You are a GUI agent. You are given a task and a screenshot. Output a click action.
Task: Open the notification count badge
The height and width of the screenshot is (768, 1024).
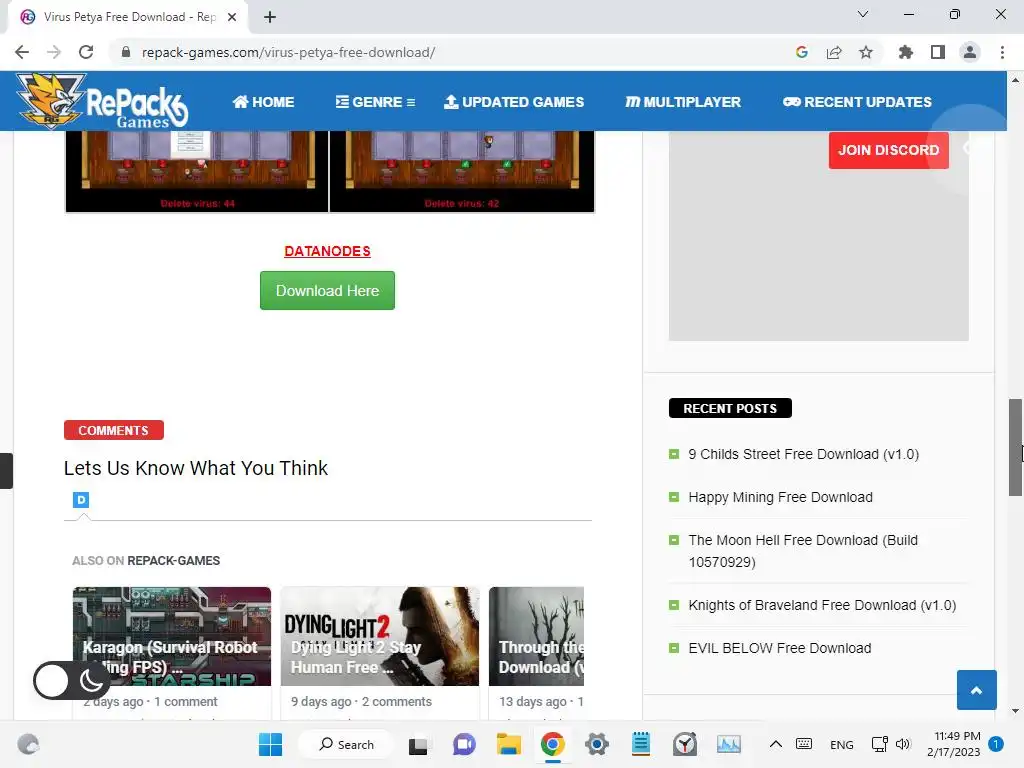point(996,744)
